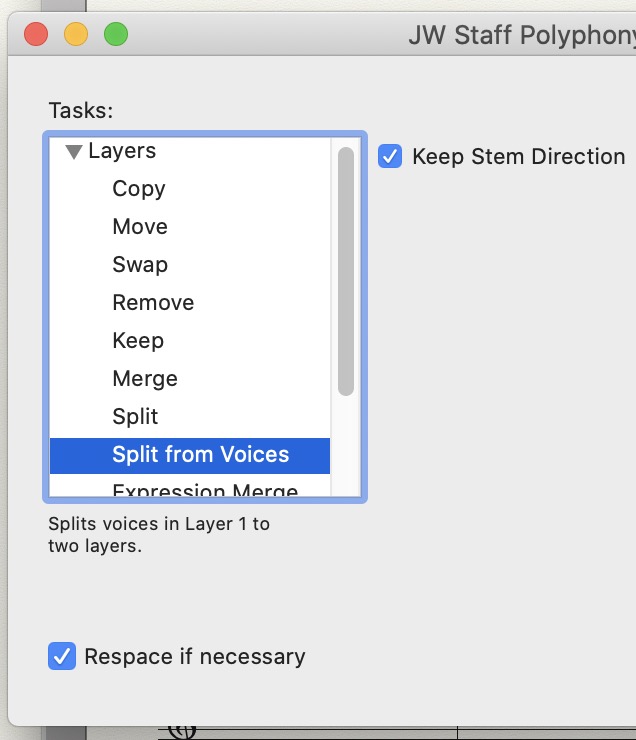The image size is (636, 740).
Task: Click the highlighted Split from Voices item
Action: pyautogui.click(x=200, y=455)
